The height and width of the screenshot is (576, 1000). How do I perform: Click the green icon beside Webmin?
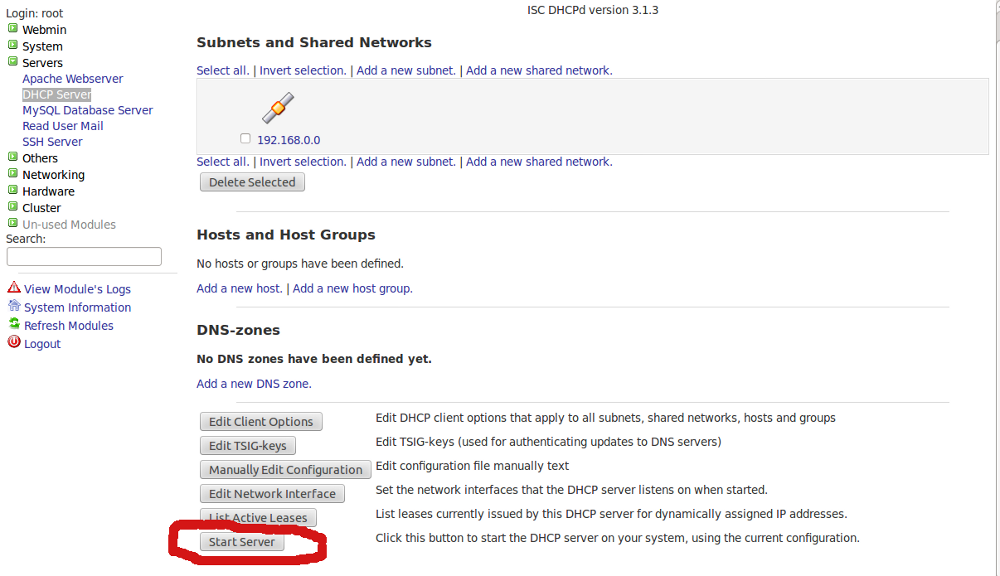point(13,29)
